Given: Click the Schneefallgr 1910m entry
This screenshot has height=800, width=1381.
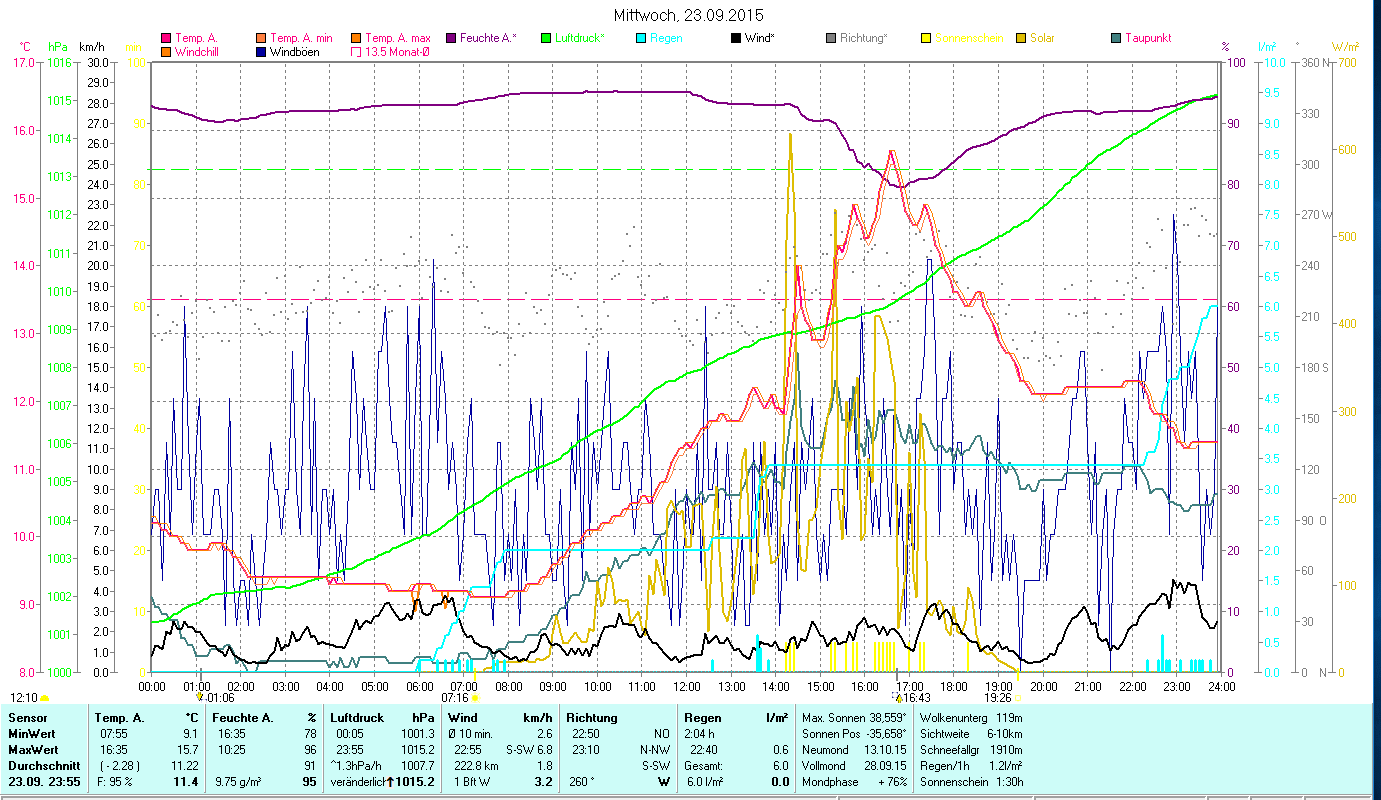Looking at the screenshot, I should coord(971,750).
